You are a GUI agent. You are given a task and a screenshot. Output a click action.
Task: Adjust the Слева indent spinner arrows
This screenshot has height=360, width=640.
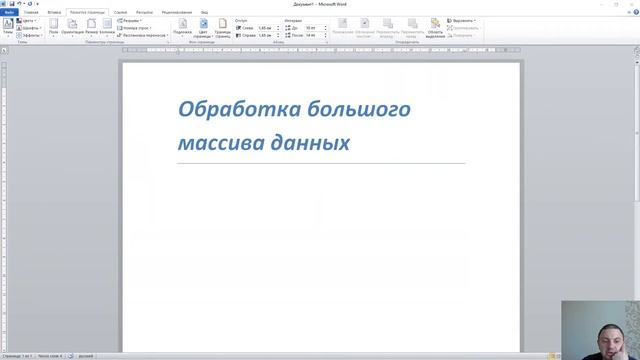point(278,28)
